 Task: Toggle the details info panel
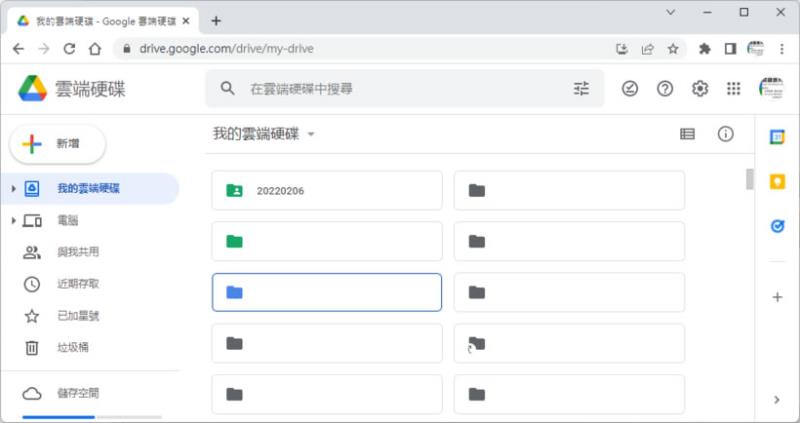coord(726,134)
